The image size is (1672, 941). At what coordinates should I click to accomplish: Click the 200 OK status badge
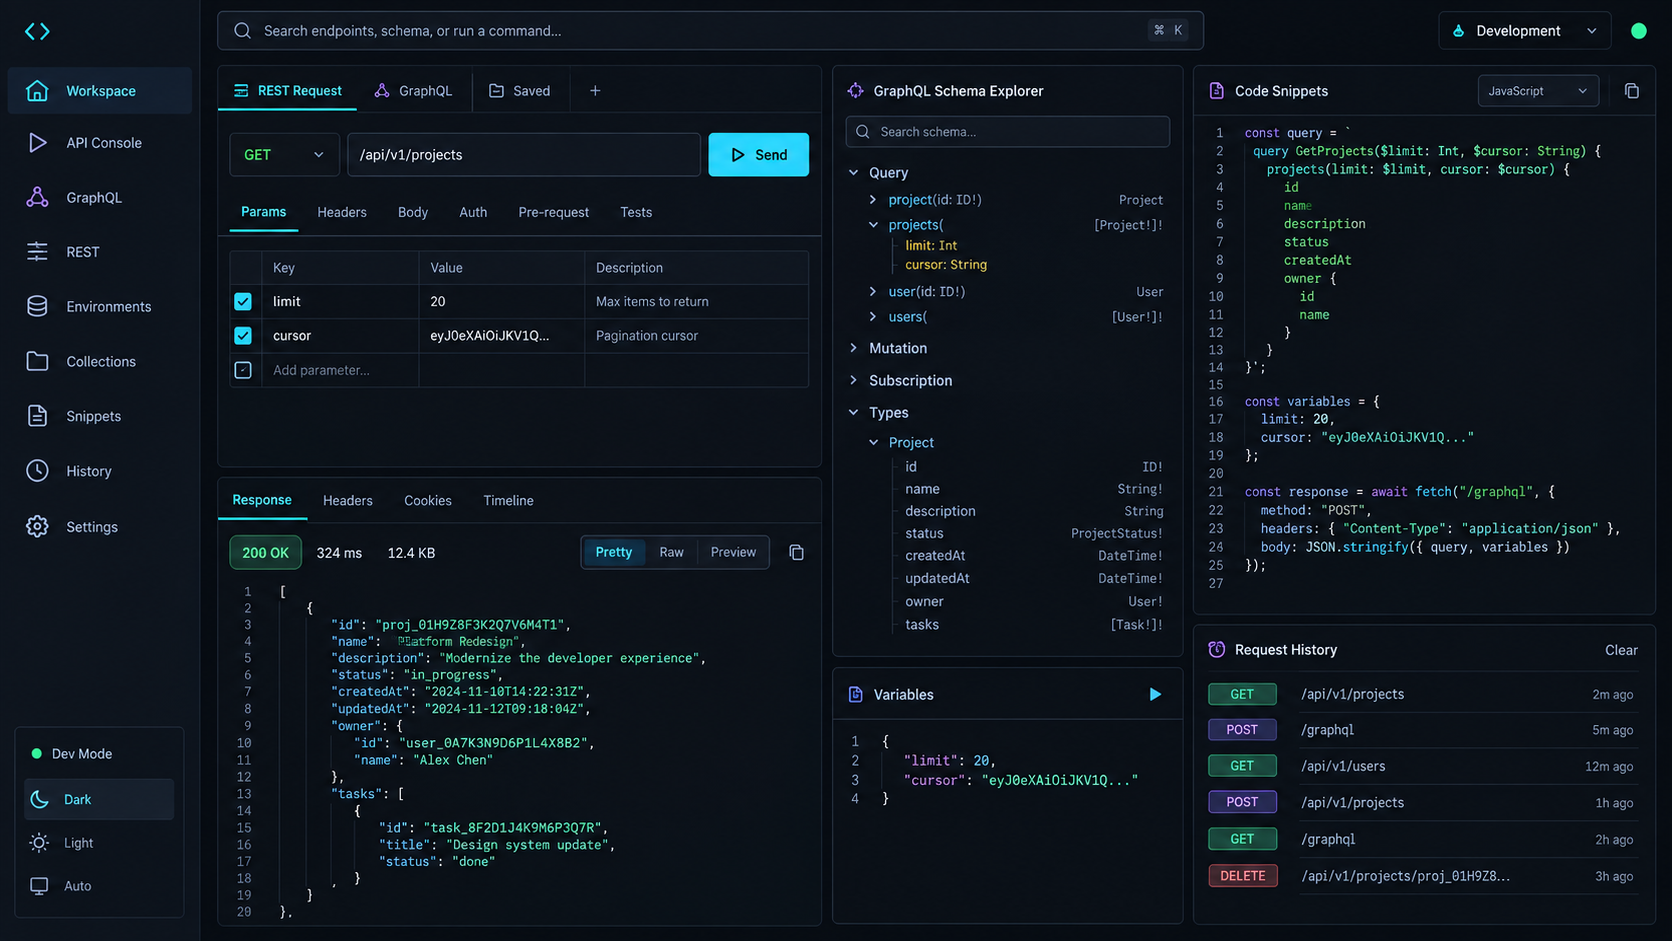pos(265,552)
